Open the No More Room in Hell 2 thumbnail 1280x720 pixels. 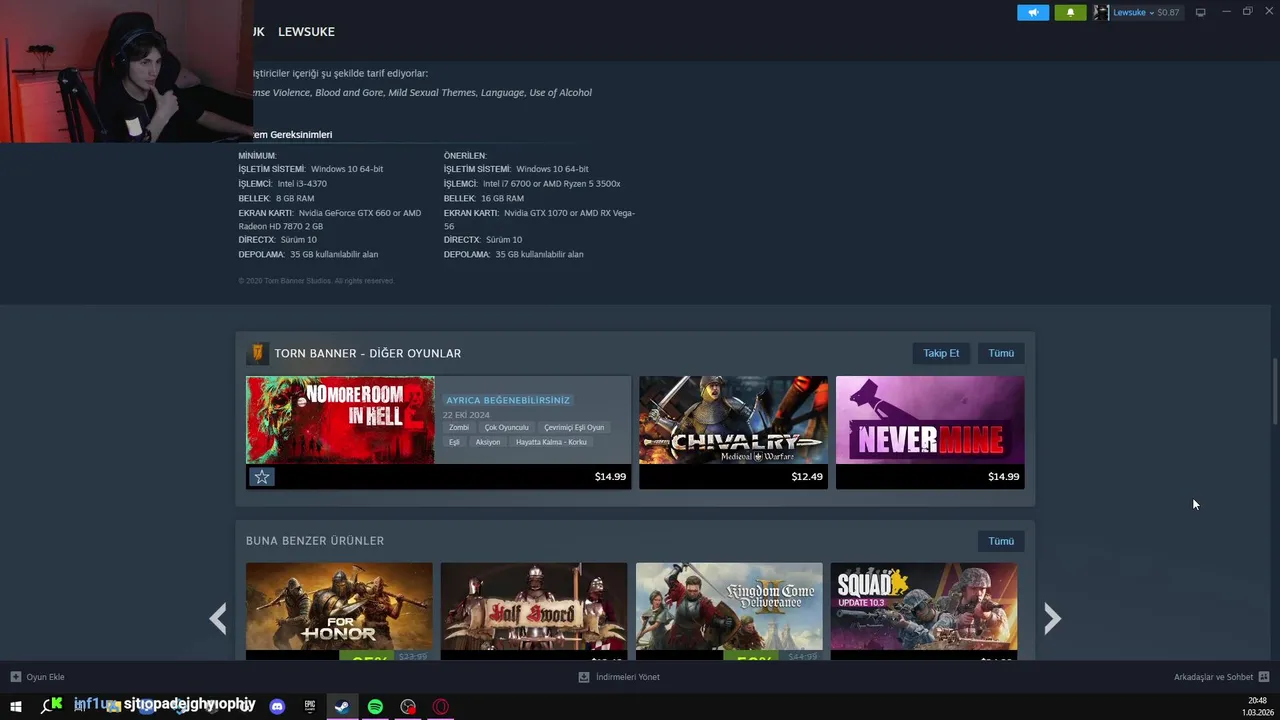340,420
